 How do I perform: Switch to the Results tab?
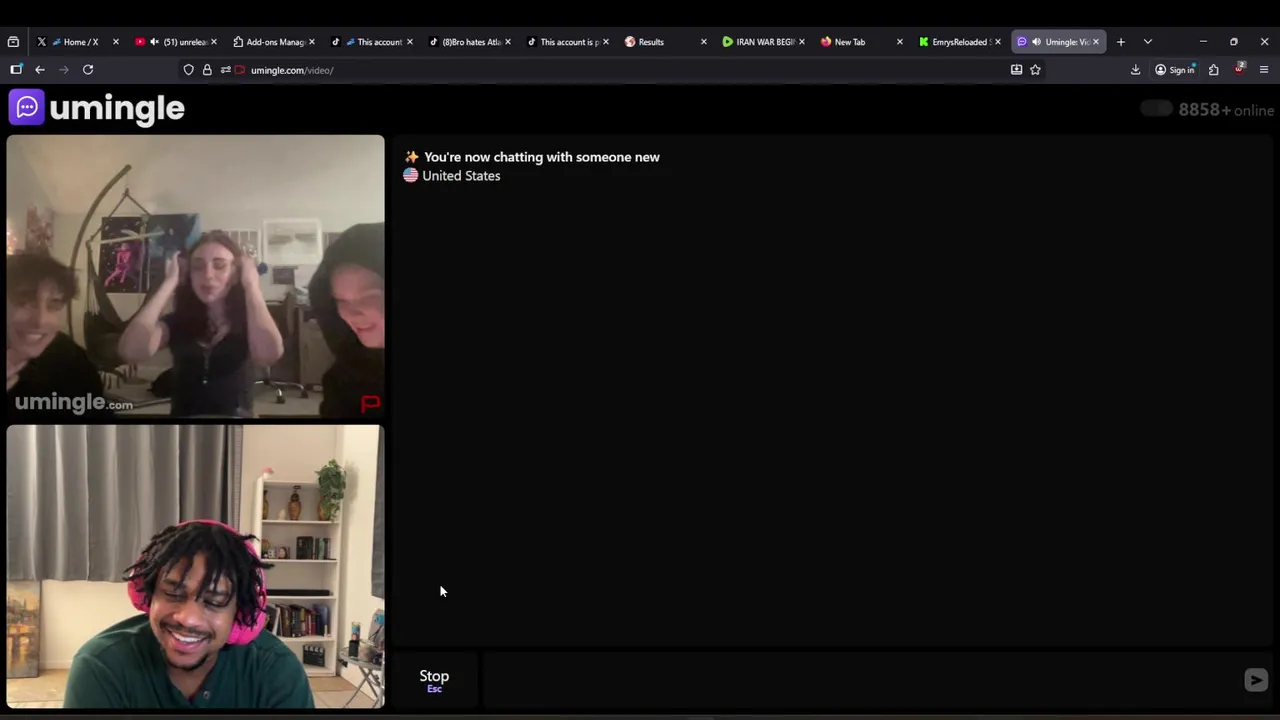click(666, 42)
